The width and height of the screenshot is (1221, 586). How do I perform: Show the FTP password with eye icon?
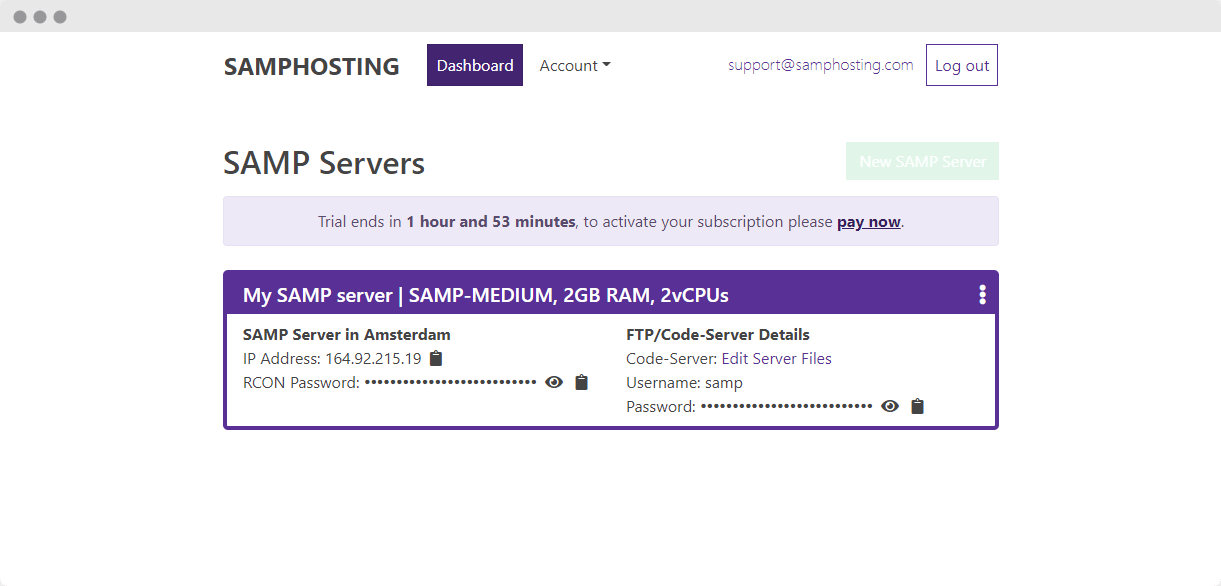pyautogui.click(x=890, y=406)
